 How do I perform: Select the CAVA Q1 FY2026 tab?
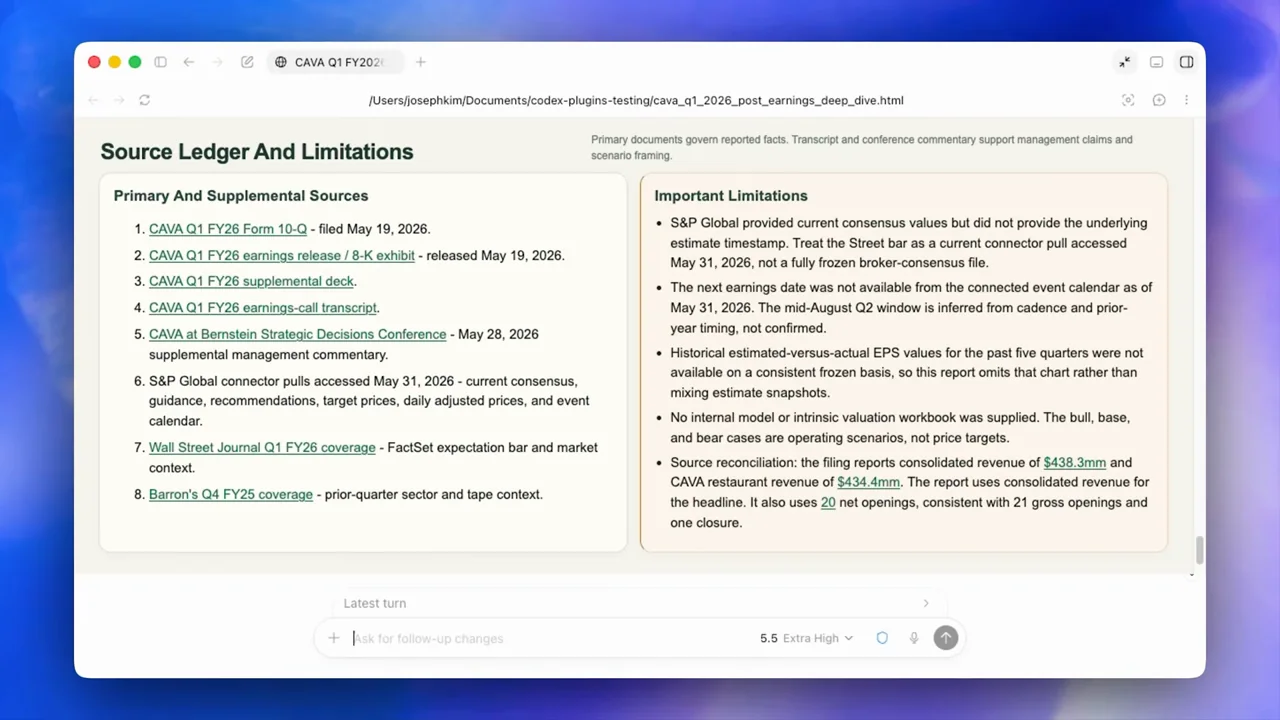[x=335, y=62]
